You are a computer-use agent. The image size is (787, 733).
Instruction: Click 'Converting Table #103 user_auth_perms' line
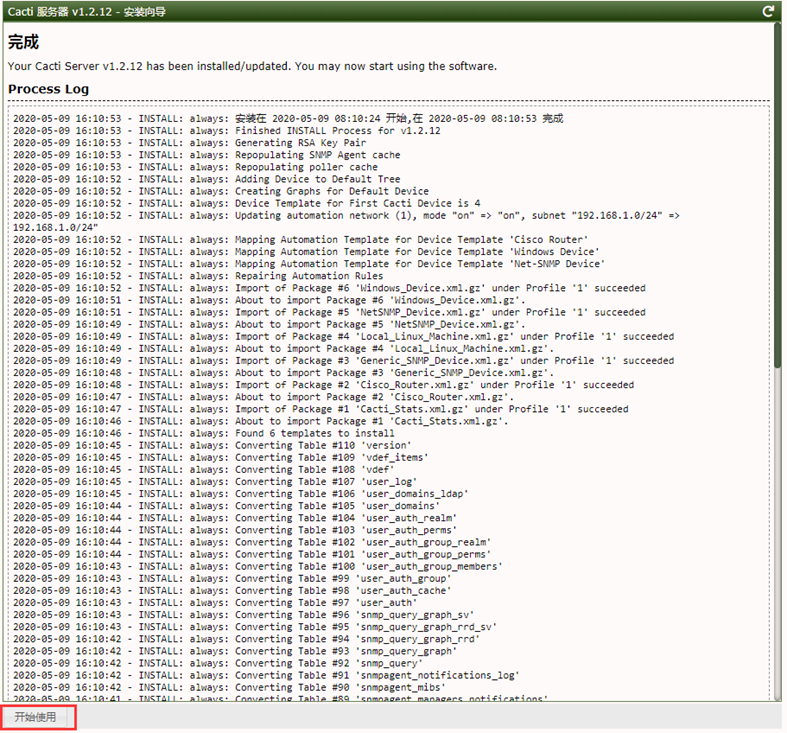(x=235, y=530)
